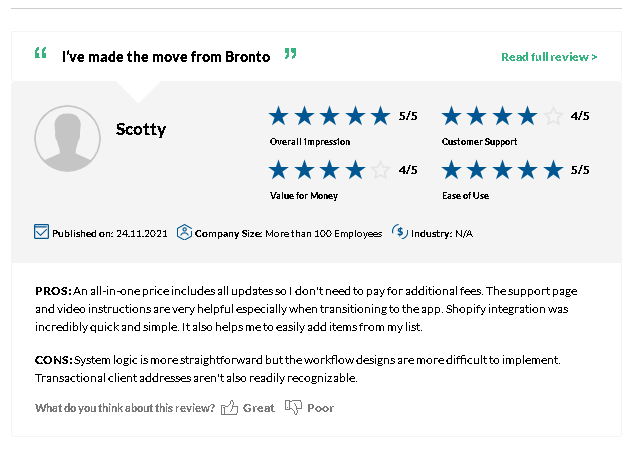This screenshot has width=632, height=458.
Task: Open the Read full review link
Action: [549, 57]
